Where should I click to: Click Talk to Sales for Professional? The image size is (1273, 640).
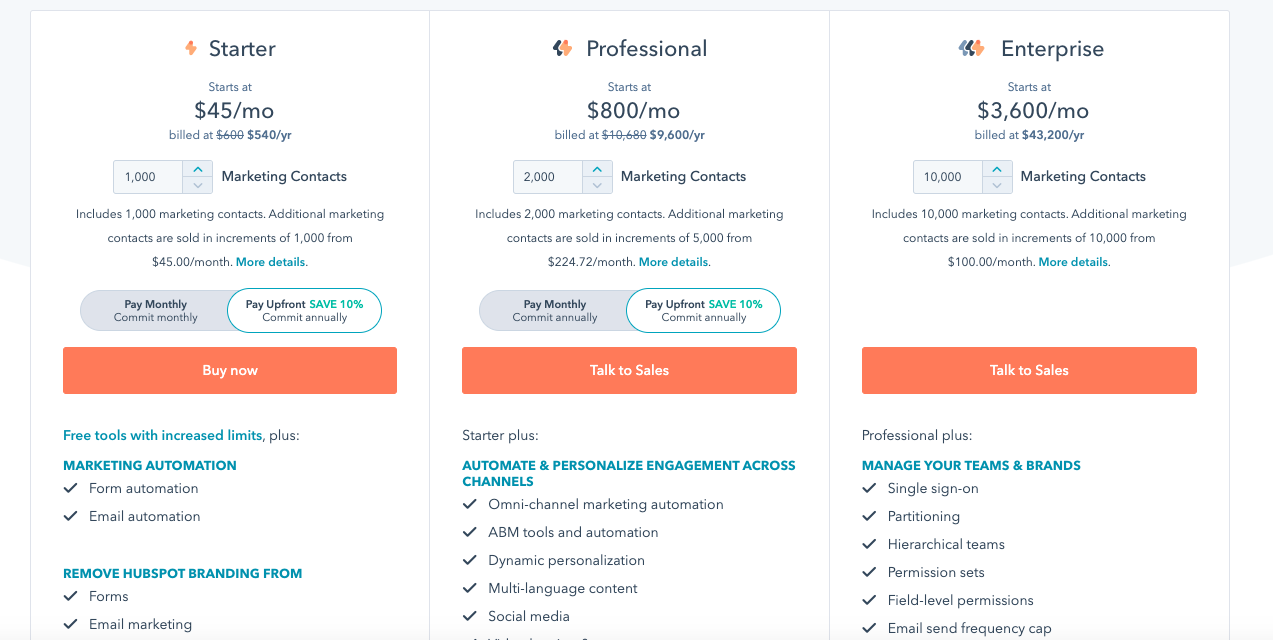coord(629,370)
